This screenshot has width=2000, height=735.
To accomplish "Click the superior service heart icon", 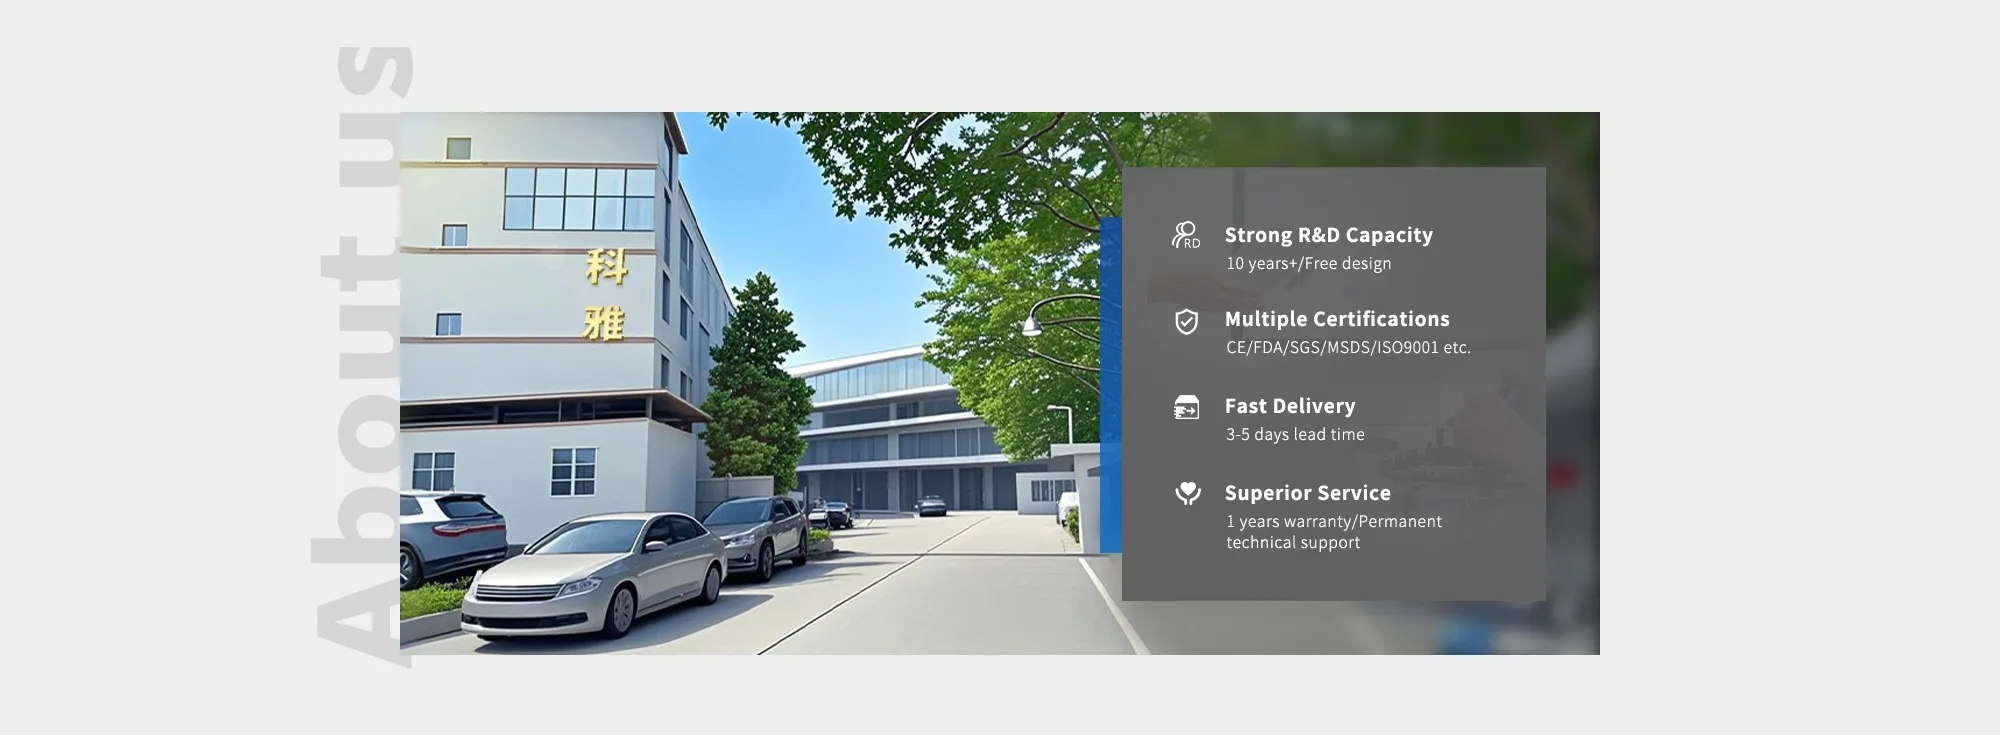I will pos(1187,493).
